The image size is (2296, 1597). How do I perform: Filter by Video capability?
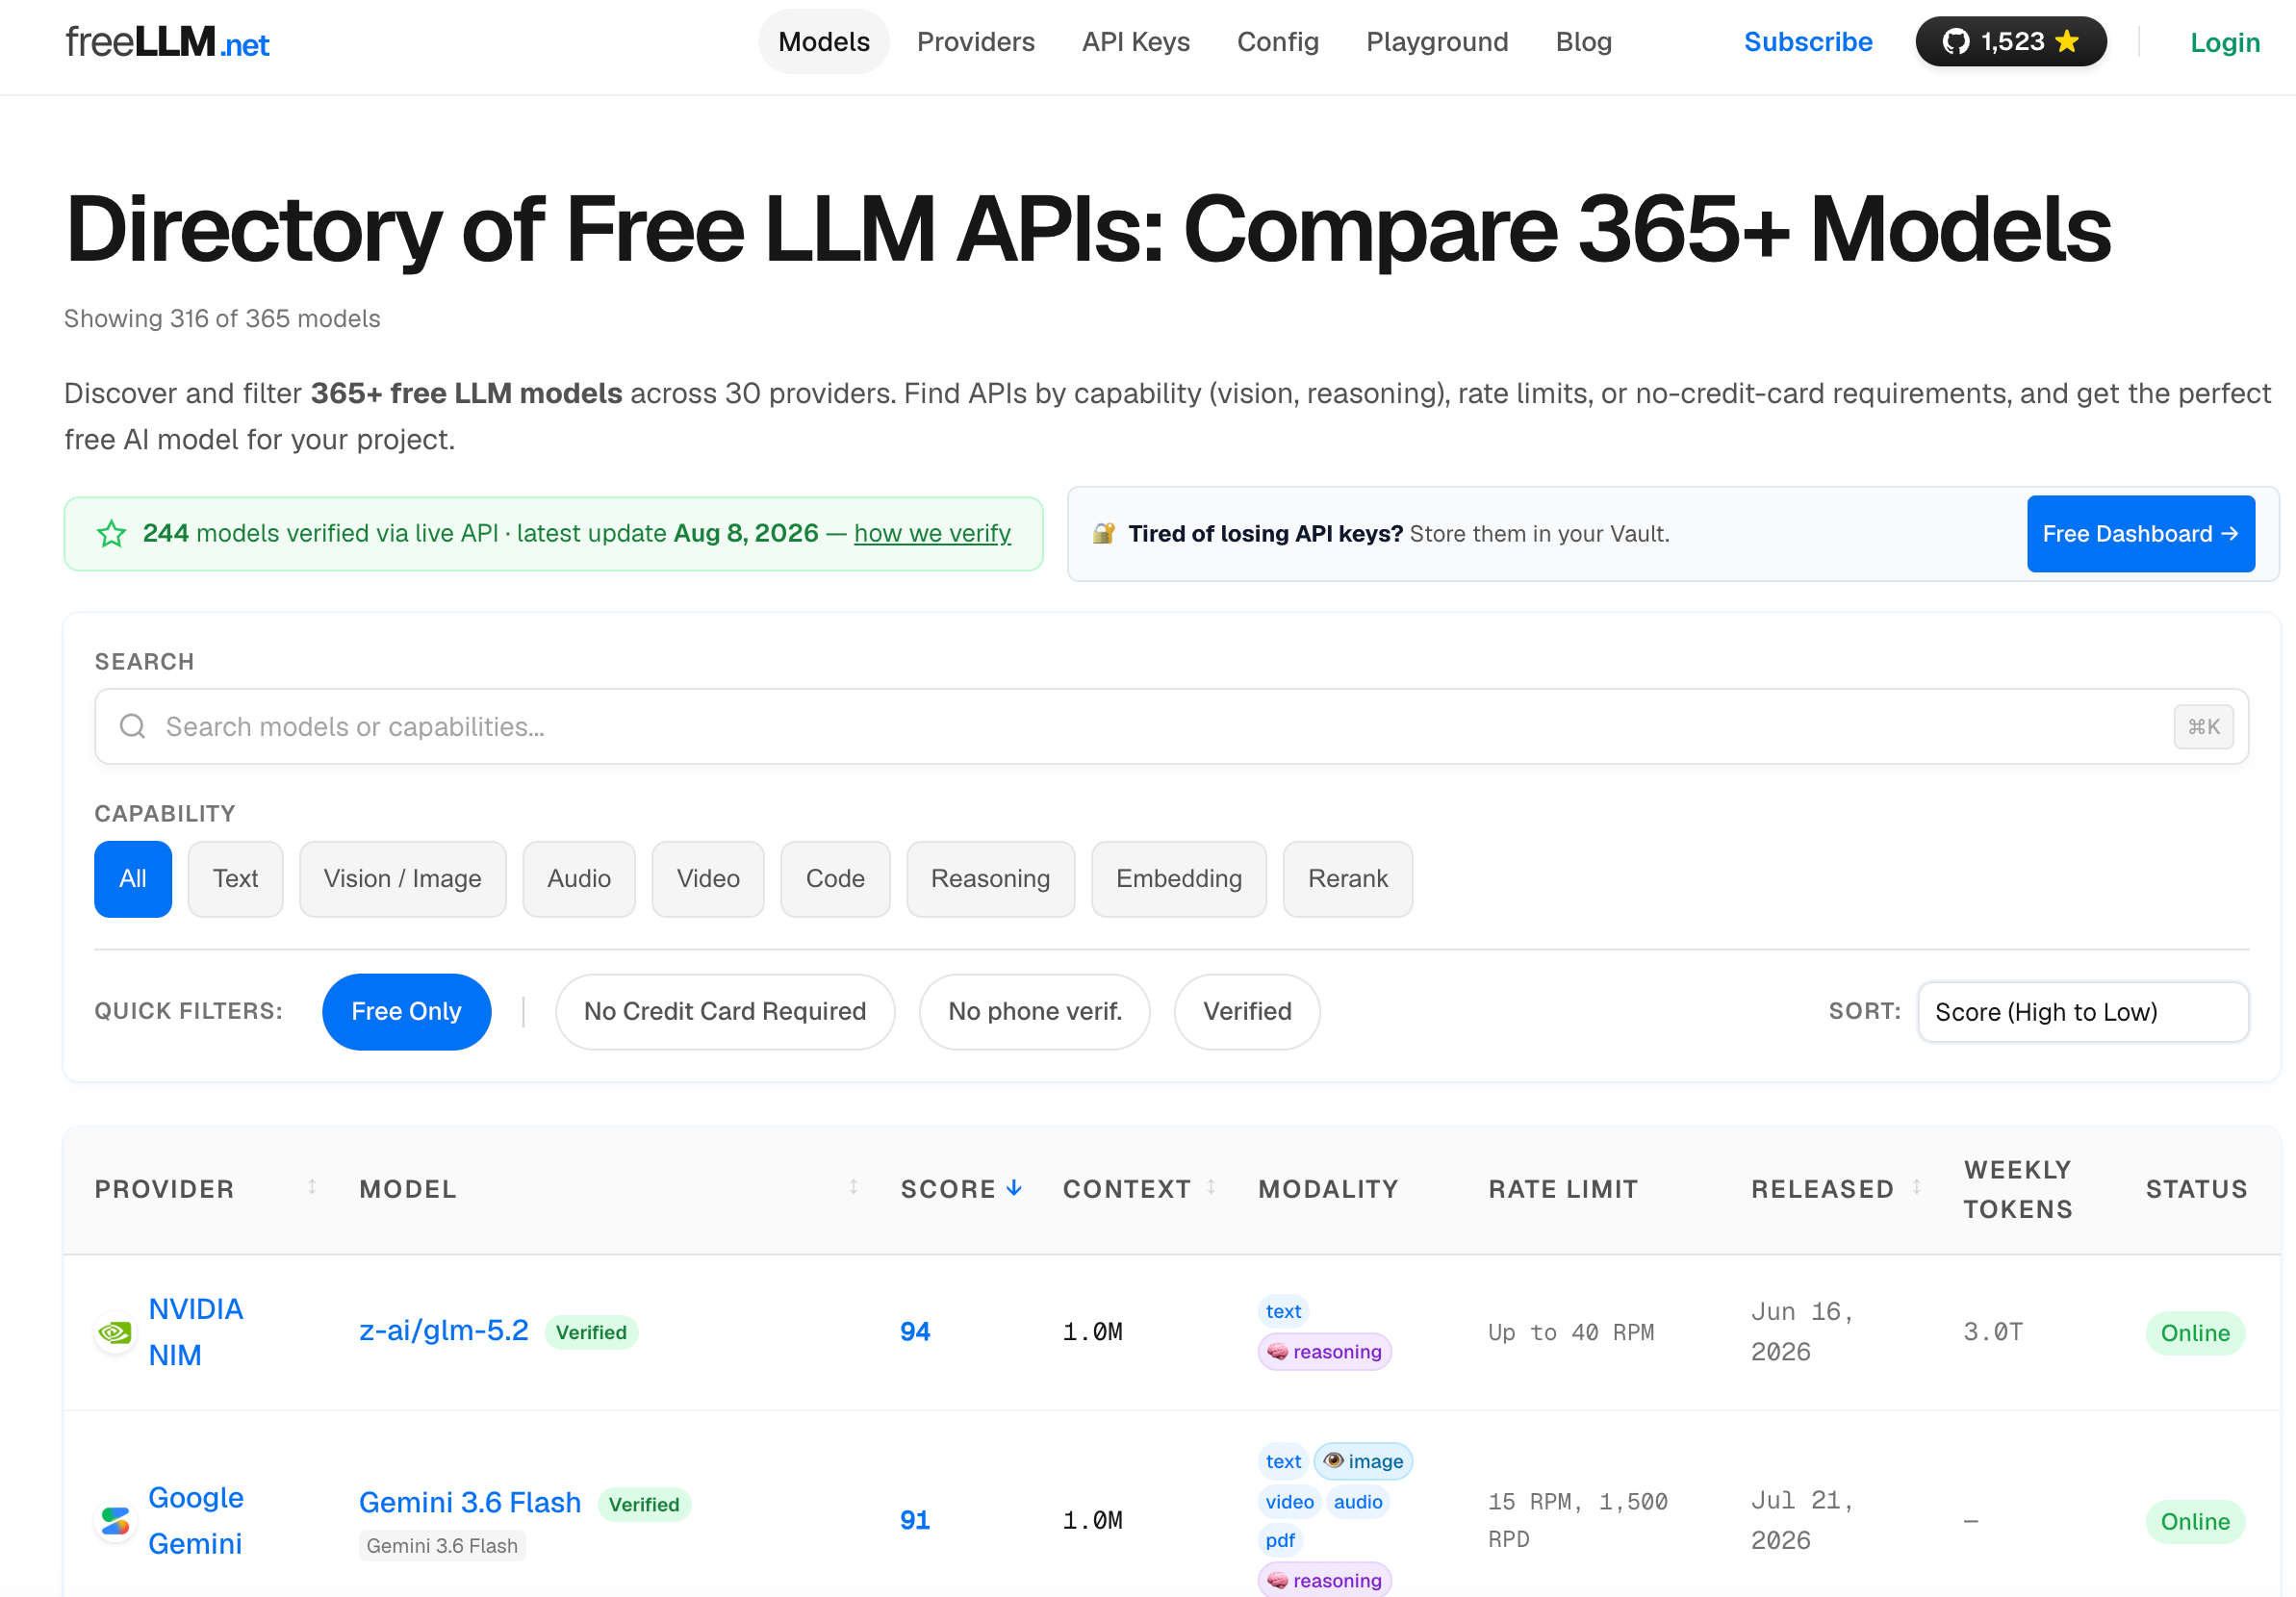click(708, 879)
